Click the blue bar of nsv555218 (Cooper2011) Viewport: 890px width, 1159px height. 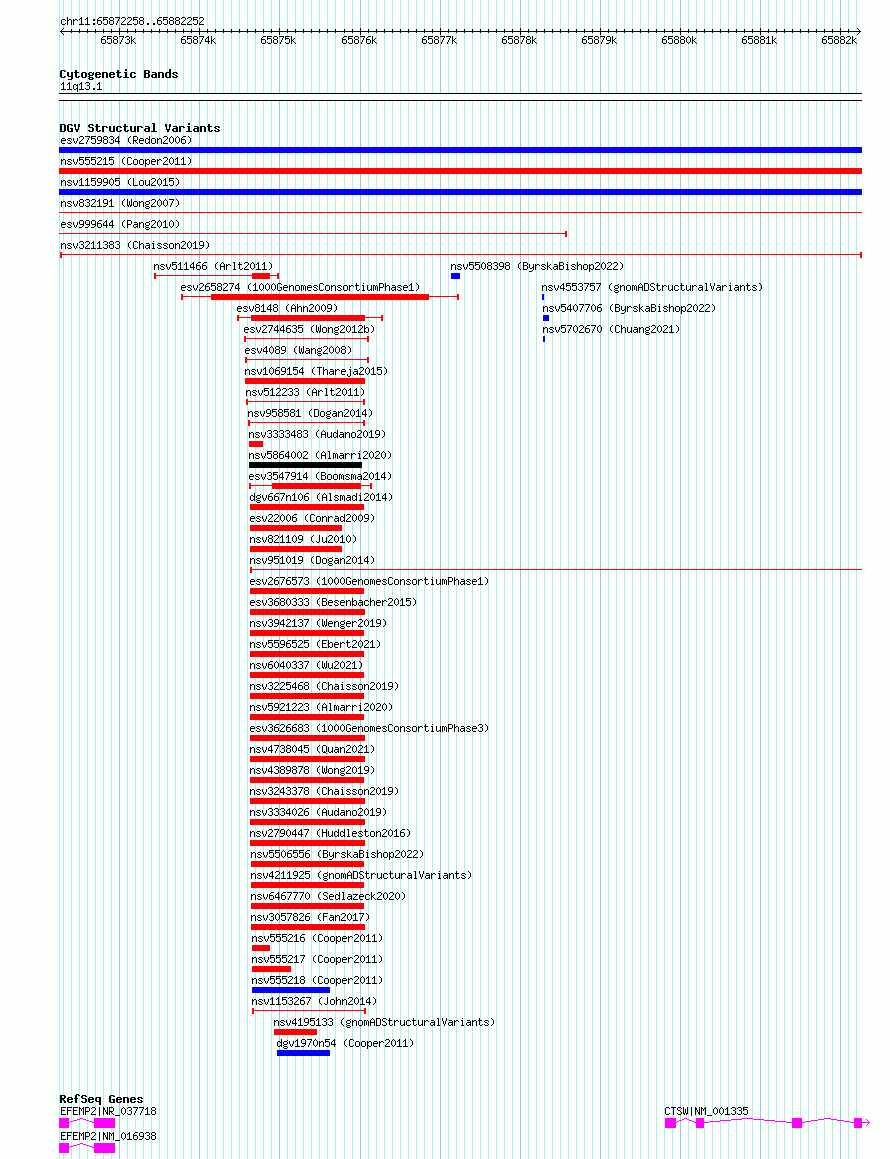click(291, 990)
